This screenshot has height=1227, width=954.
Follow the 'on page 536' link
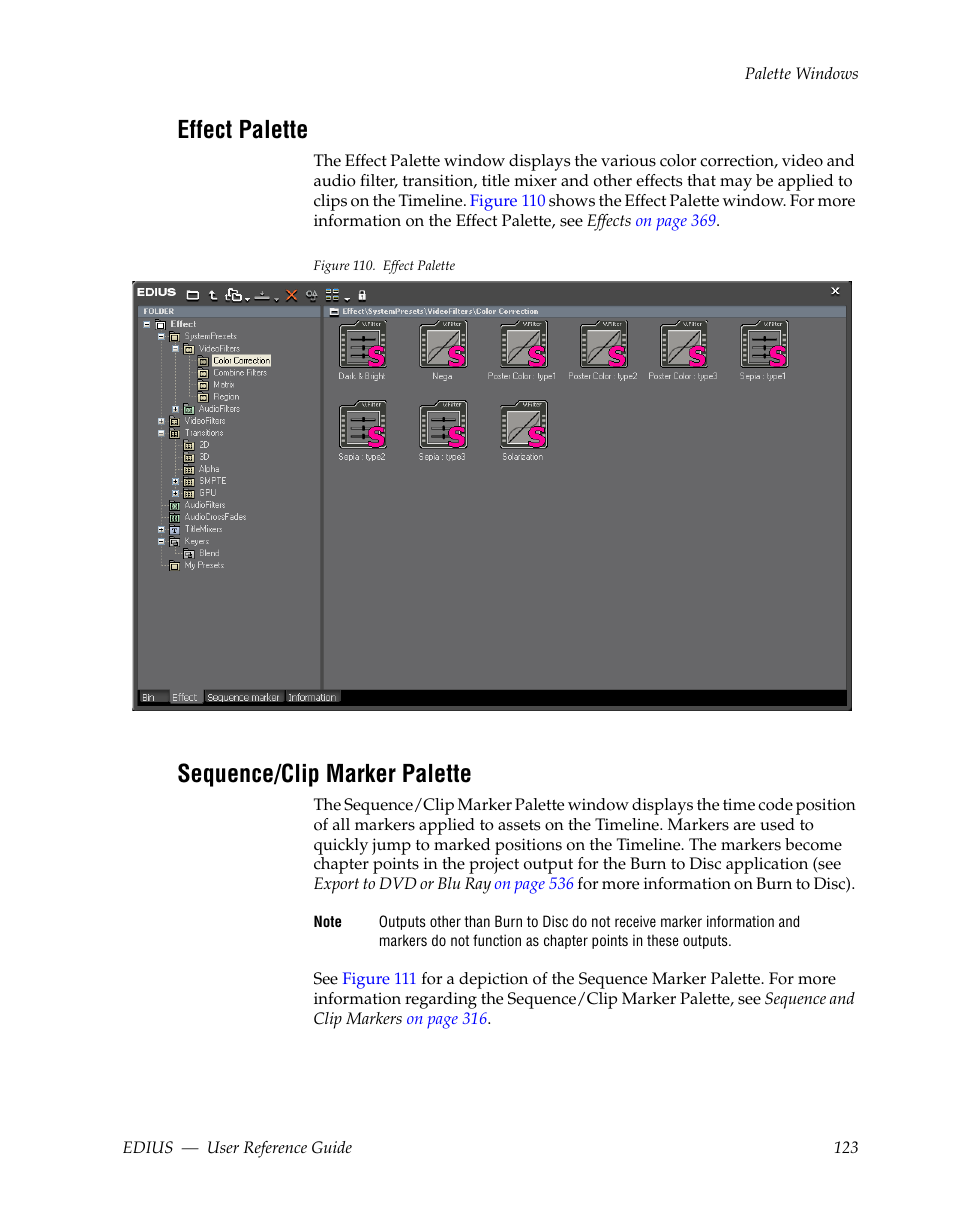534,884
